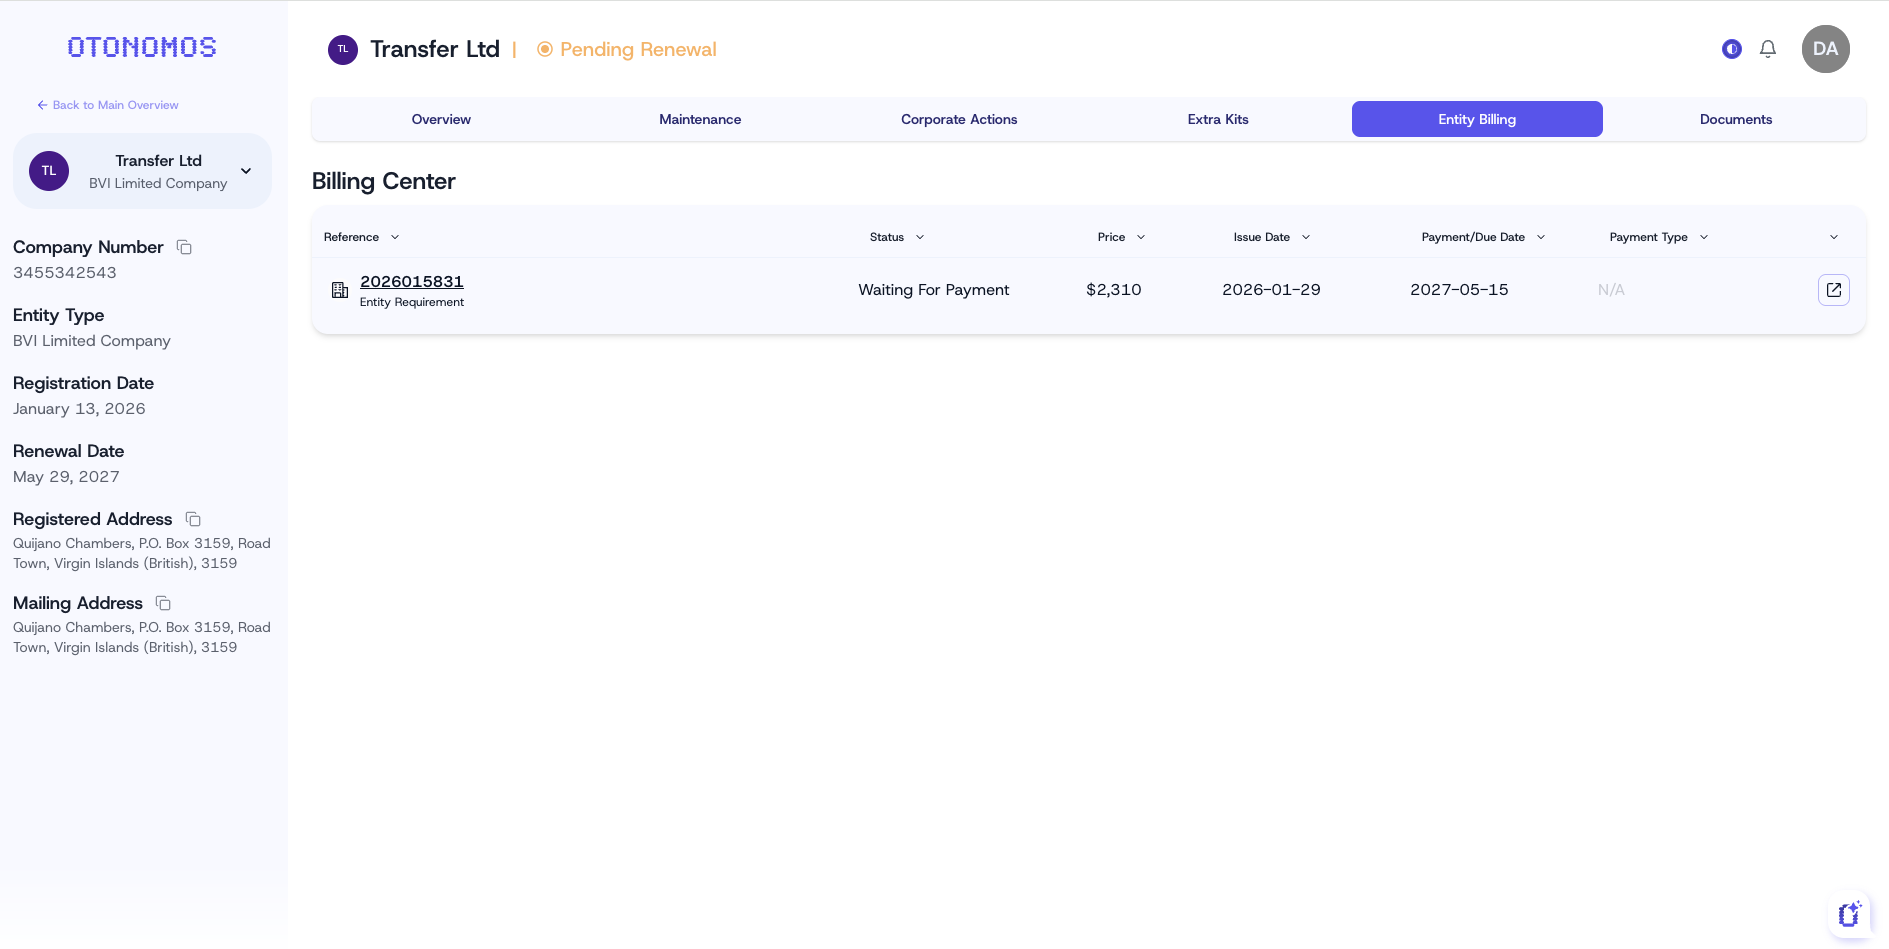Select the Extra Kits tab
This screenshot has height=949, width=1889.
coord(1217,119)
